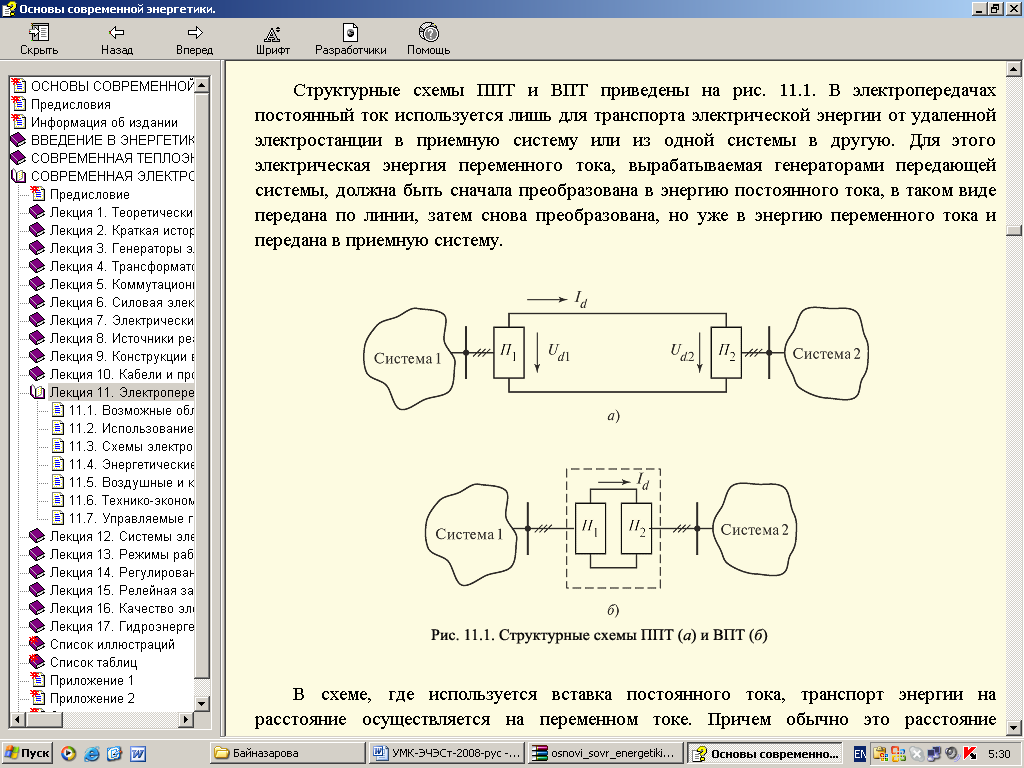Expand ВВЕДЕНИЕ В ЭНЕРГЕТИКУ book icon
1024x768 pixels.
coord(18,140)
